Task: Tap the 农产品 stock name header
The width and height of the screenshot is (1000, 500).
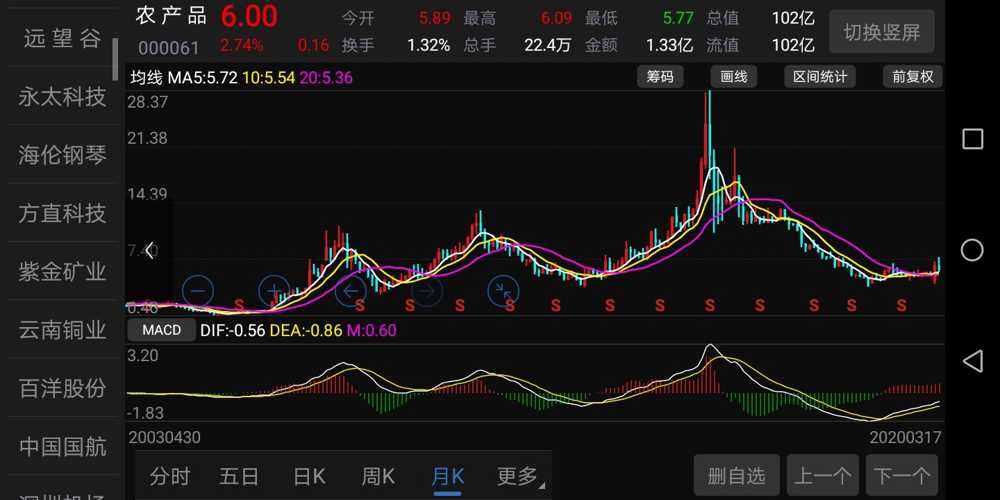Action: click(171, 17)
